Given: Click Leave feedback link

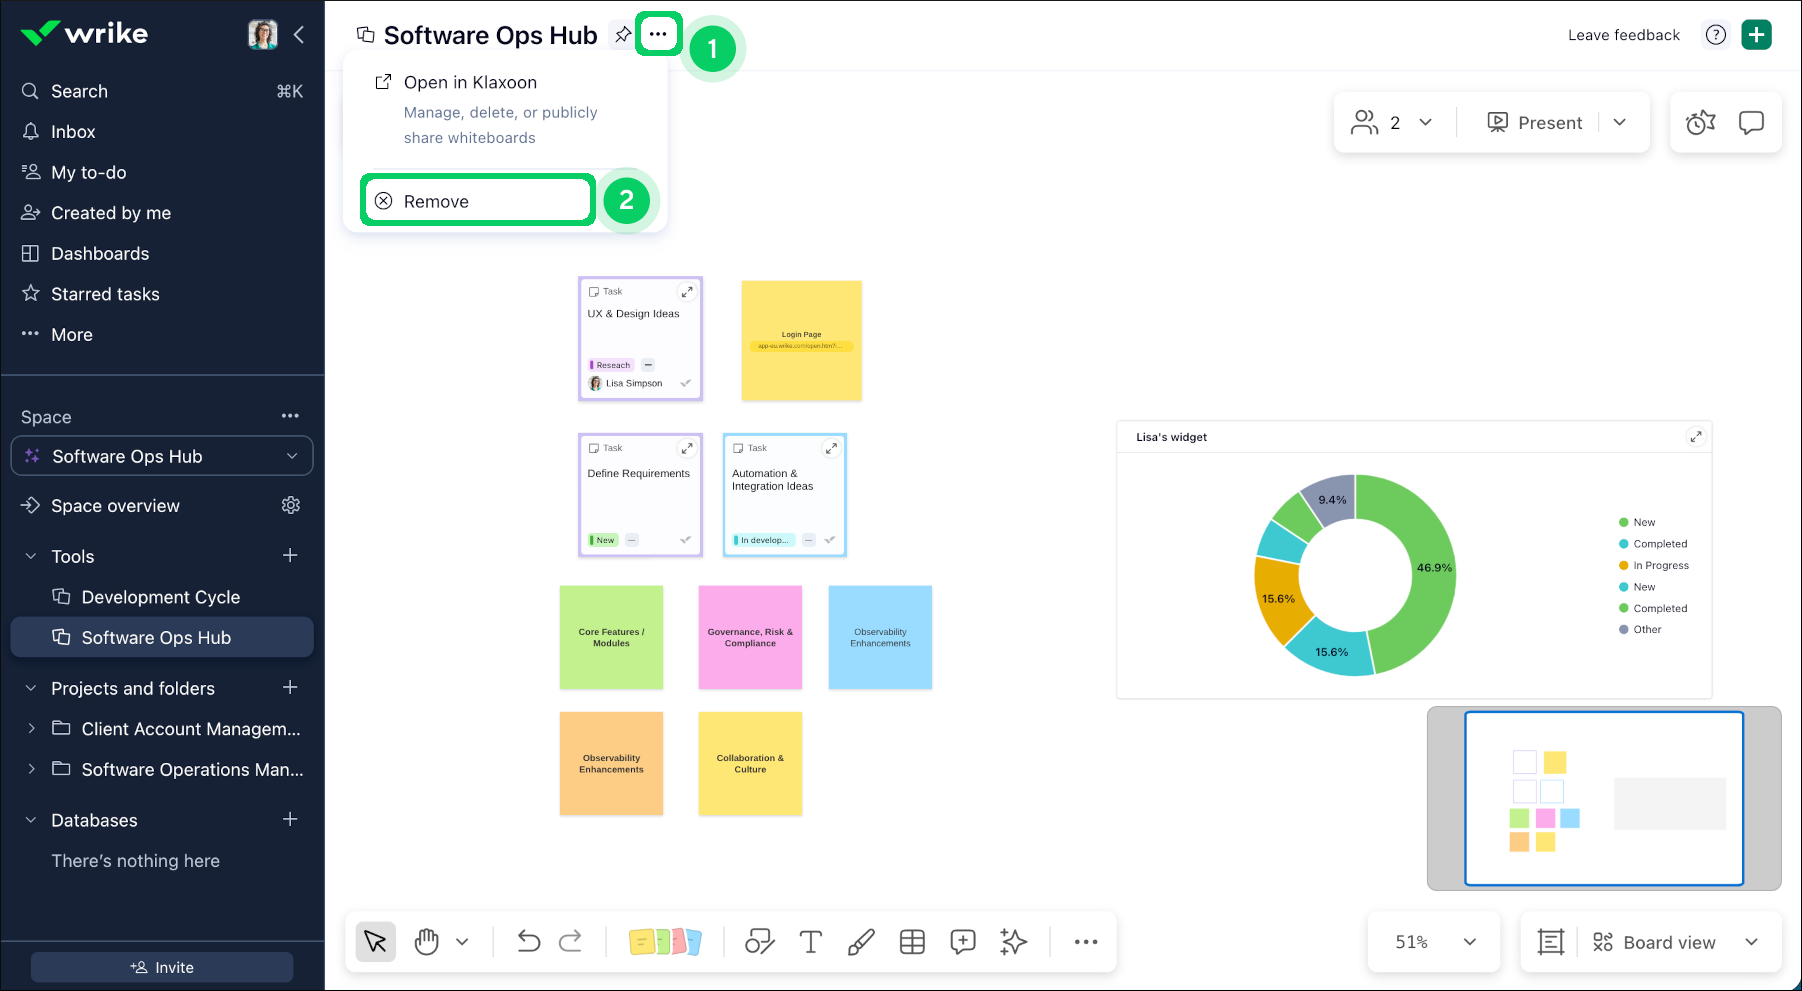Looking at the screenshot, I should (1624, 35).
